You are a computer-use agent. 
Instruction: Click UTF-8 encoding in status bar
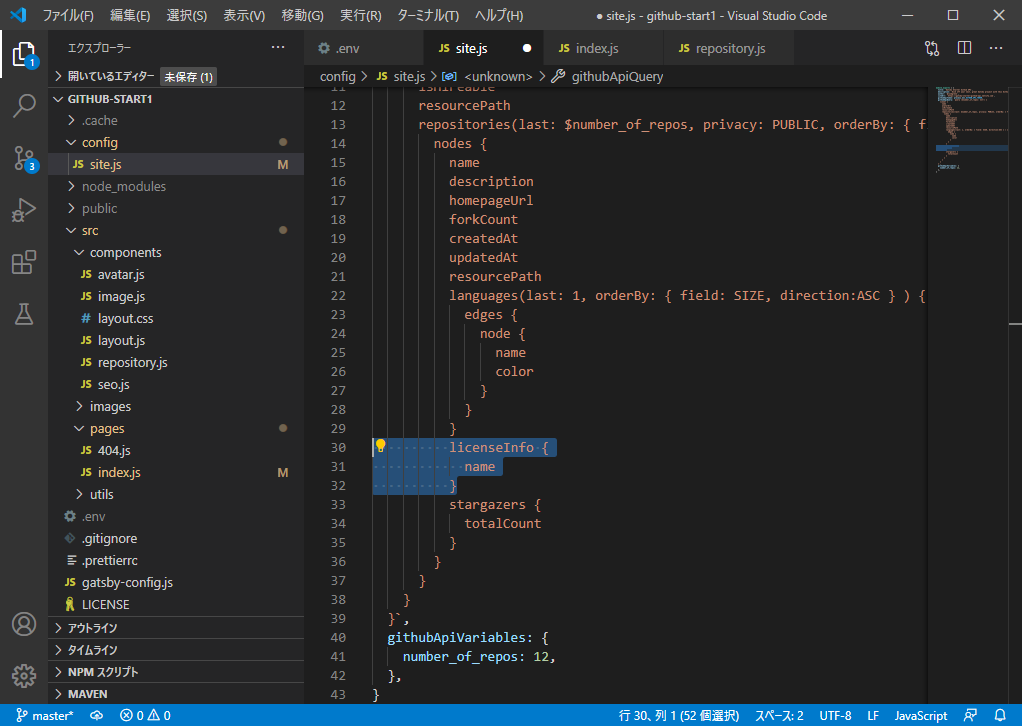[x=835, y=715]
